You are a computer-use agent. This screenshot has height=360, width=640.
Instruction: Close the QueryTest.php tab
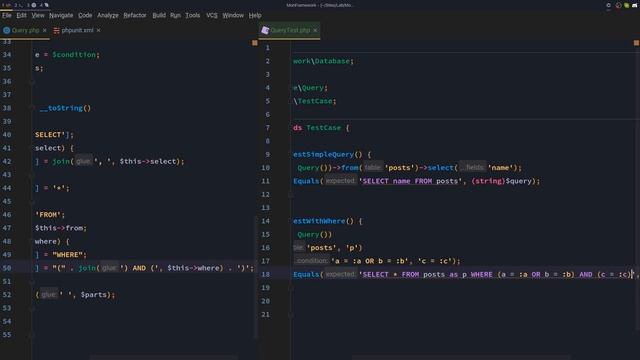pyautogui.click(x=315, y=30)
